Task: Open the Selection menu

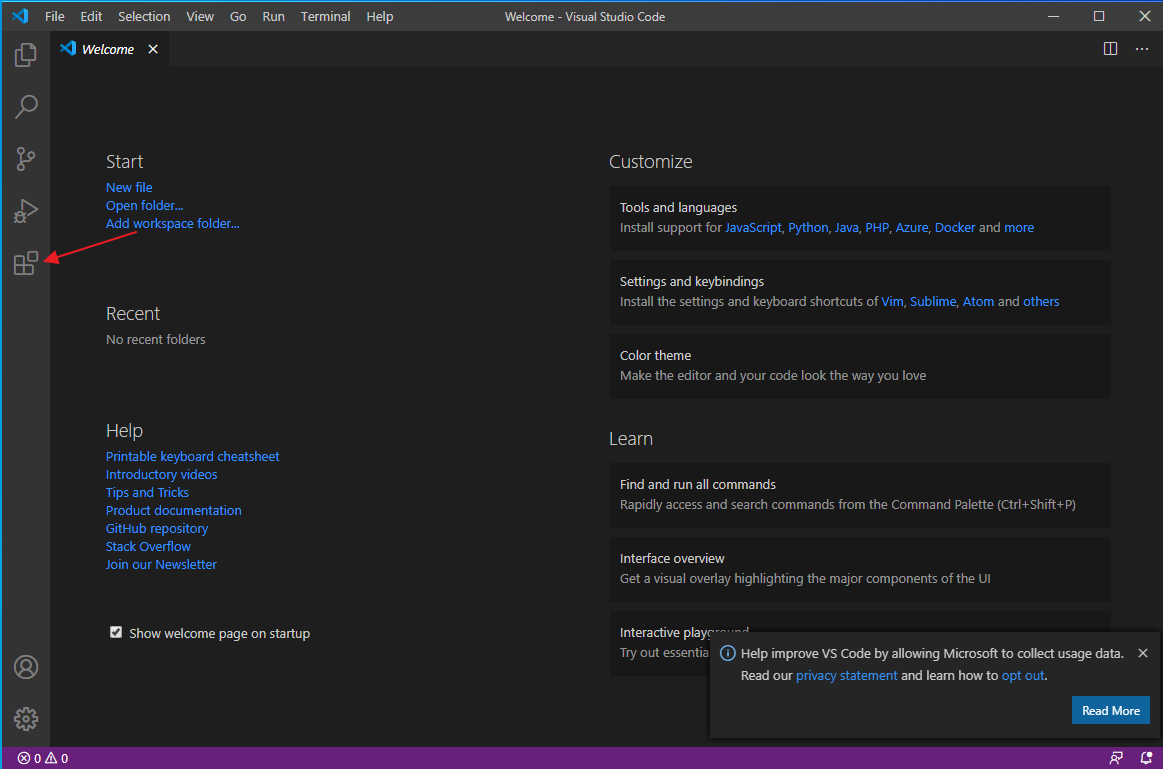Action: (x=144, y=16)
